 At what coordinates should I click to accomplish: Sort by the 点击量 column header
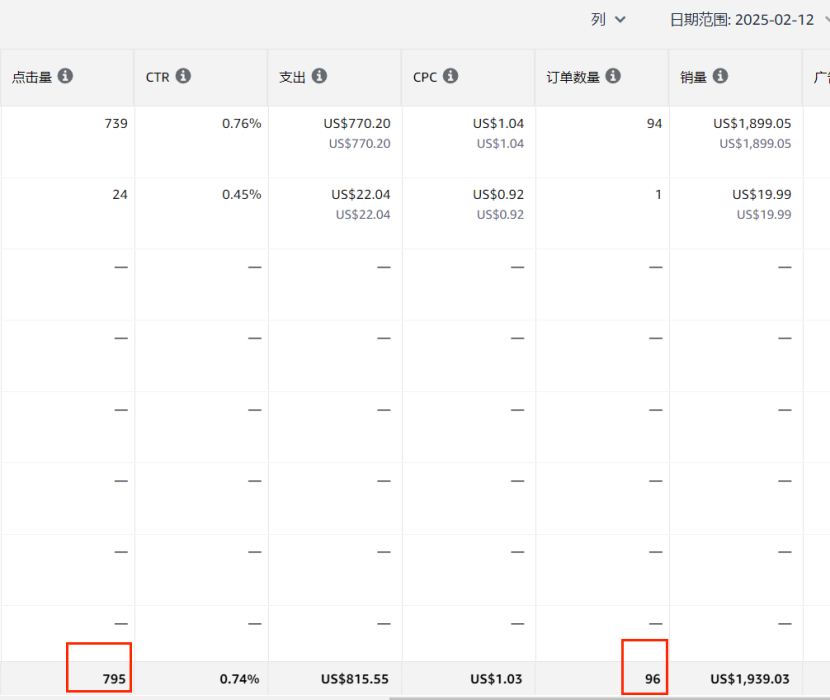pos(32,77)
